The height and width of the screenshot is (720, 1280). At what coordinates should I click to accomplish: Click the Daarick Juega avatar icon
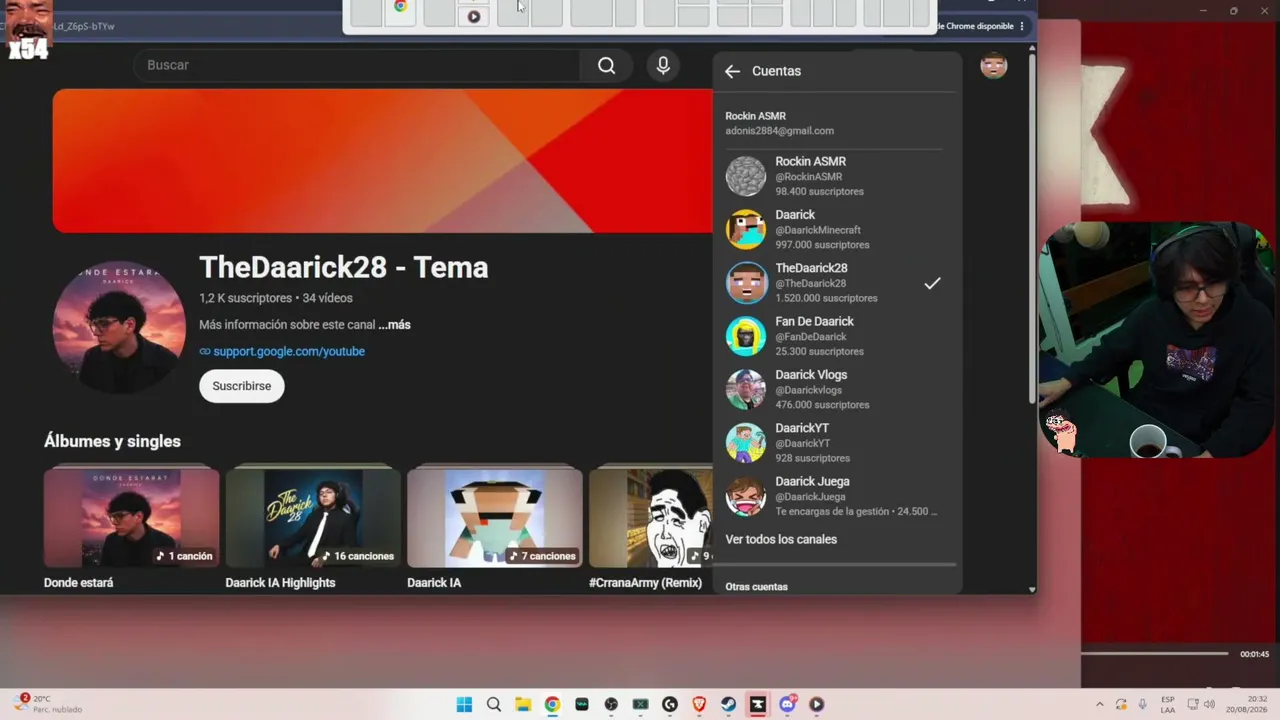point(746,496)
